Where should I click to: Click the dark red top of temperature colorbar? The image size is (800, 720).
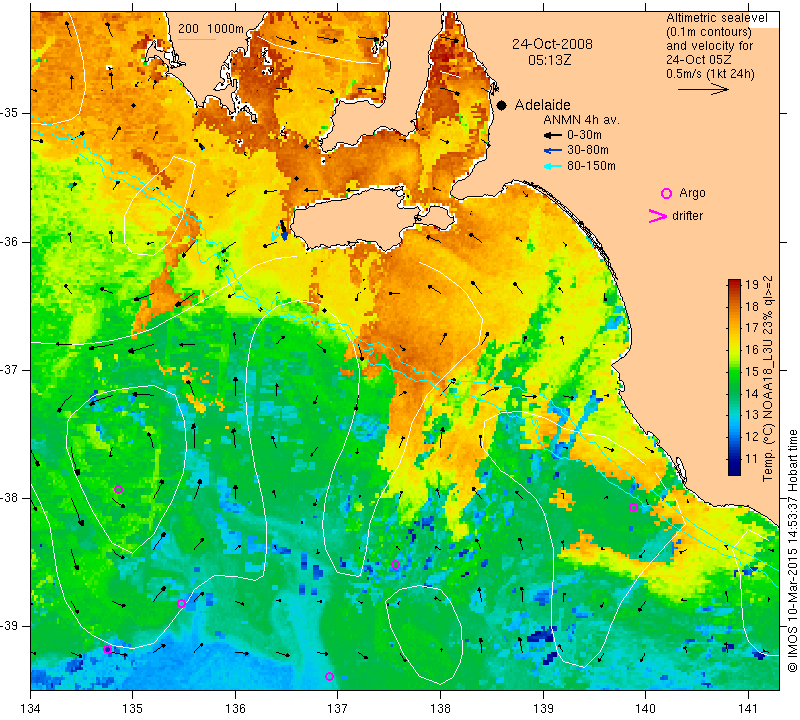[734, 284]
